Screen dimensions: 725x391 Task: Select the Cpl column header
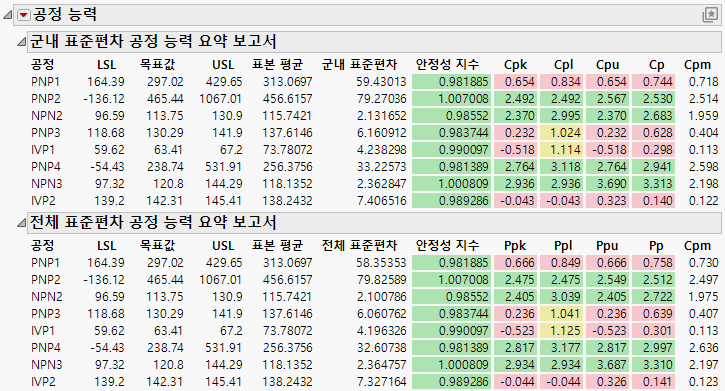coord(564,65)
